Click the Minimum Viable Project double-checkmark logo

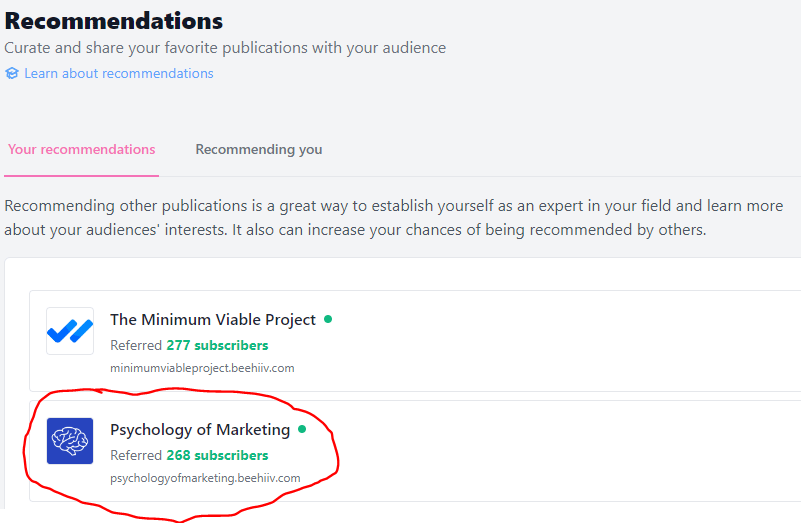70,331
